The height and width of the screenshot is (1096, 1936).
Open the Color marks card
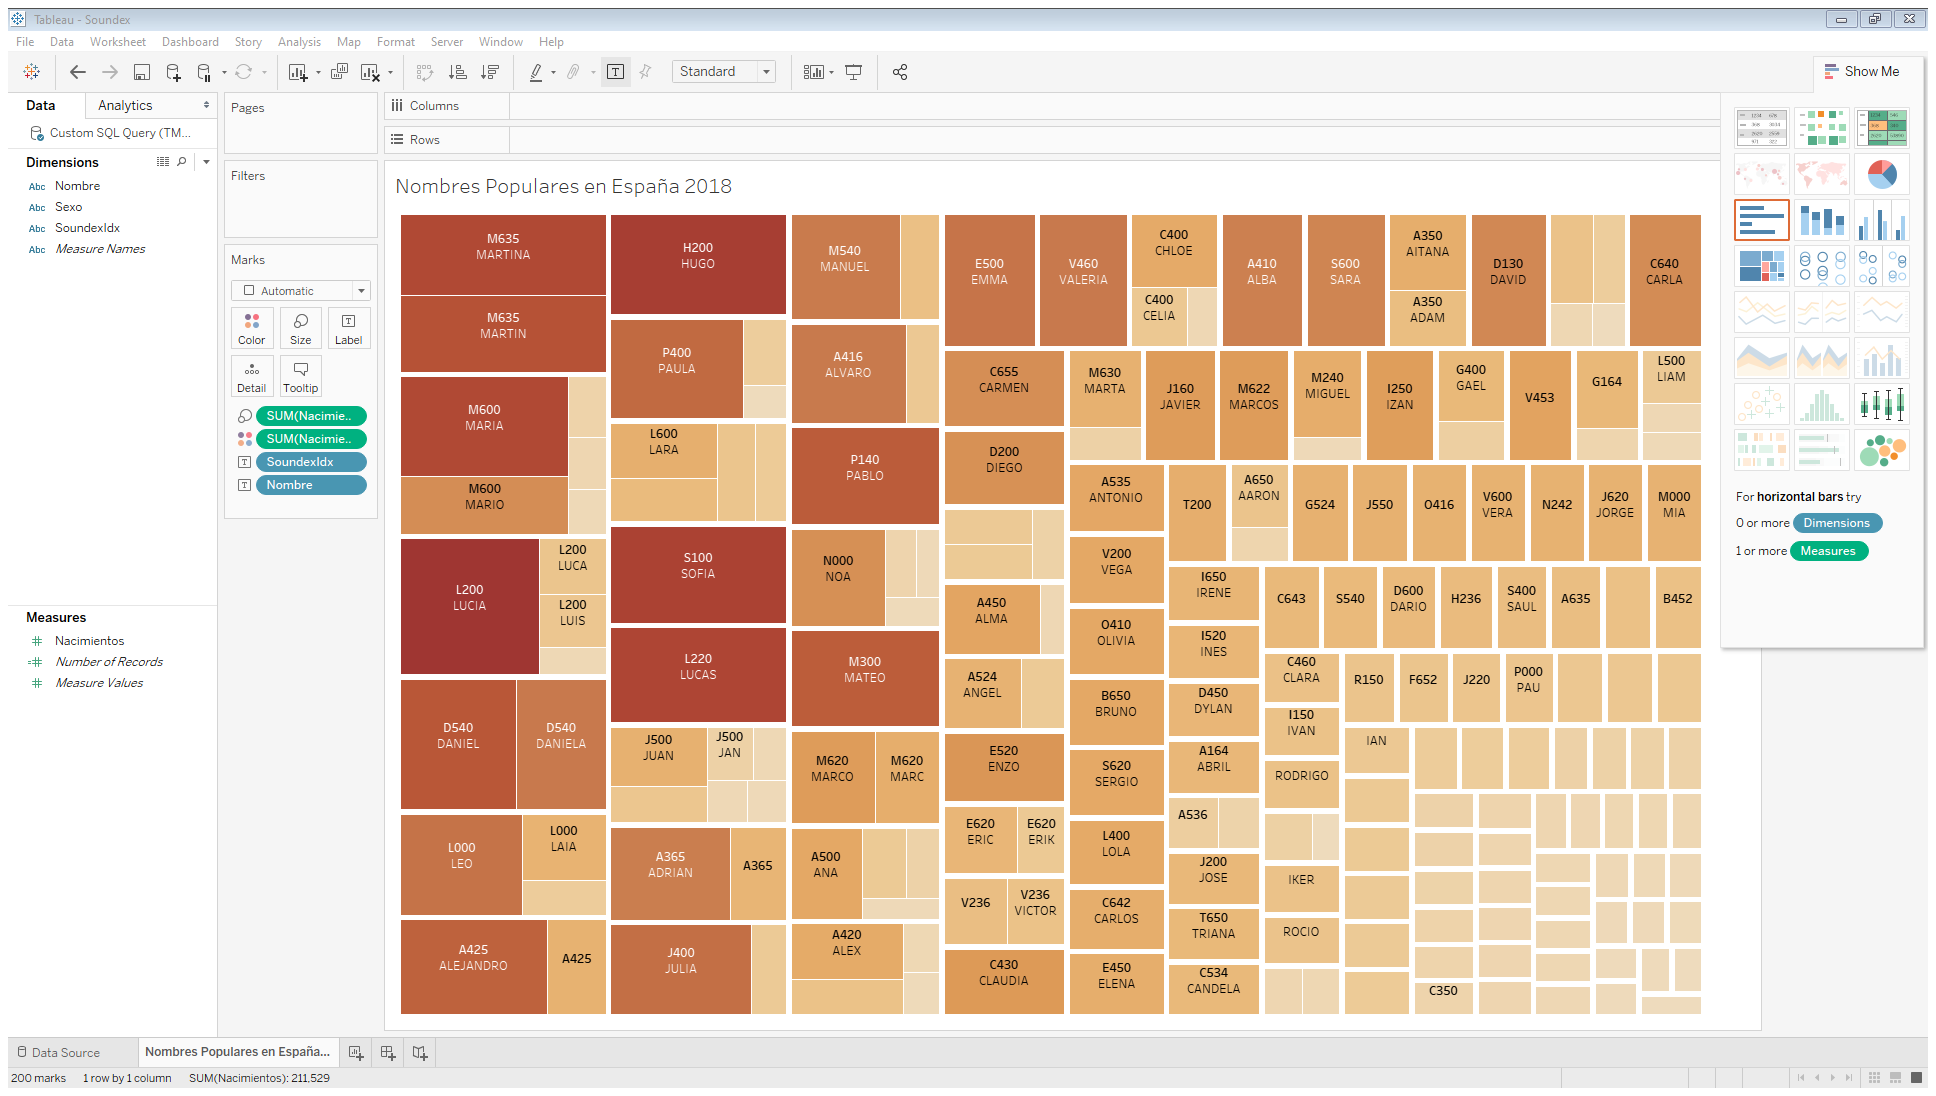click(252, 327)
